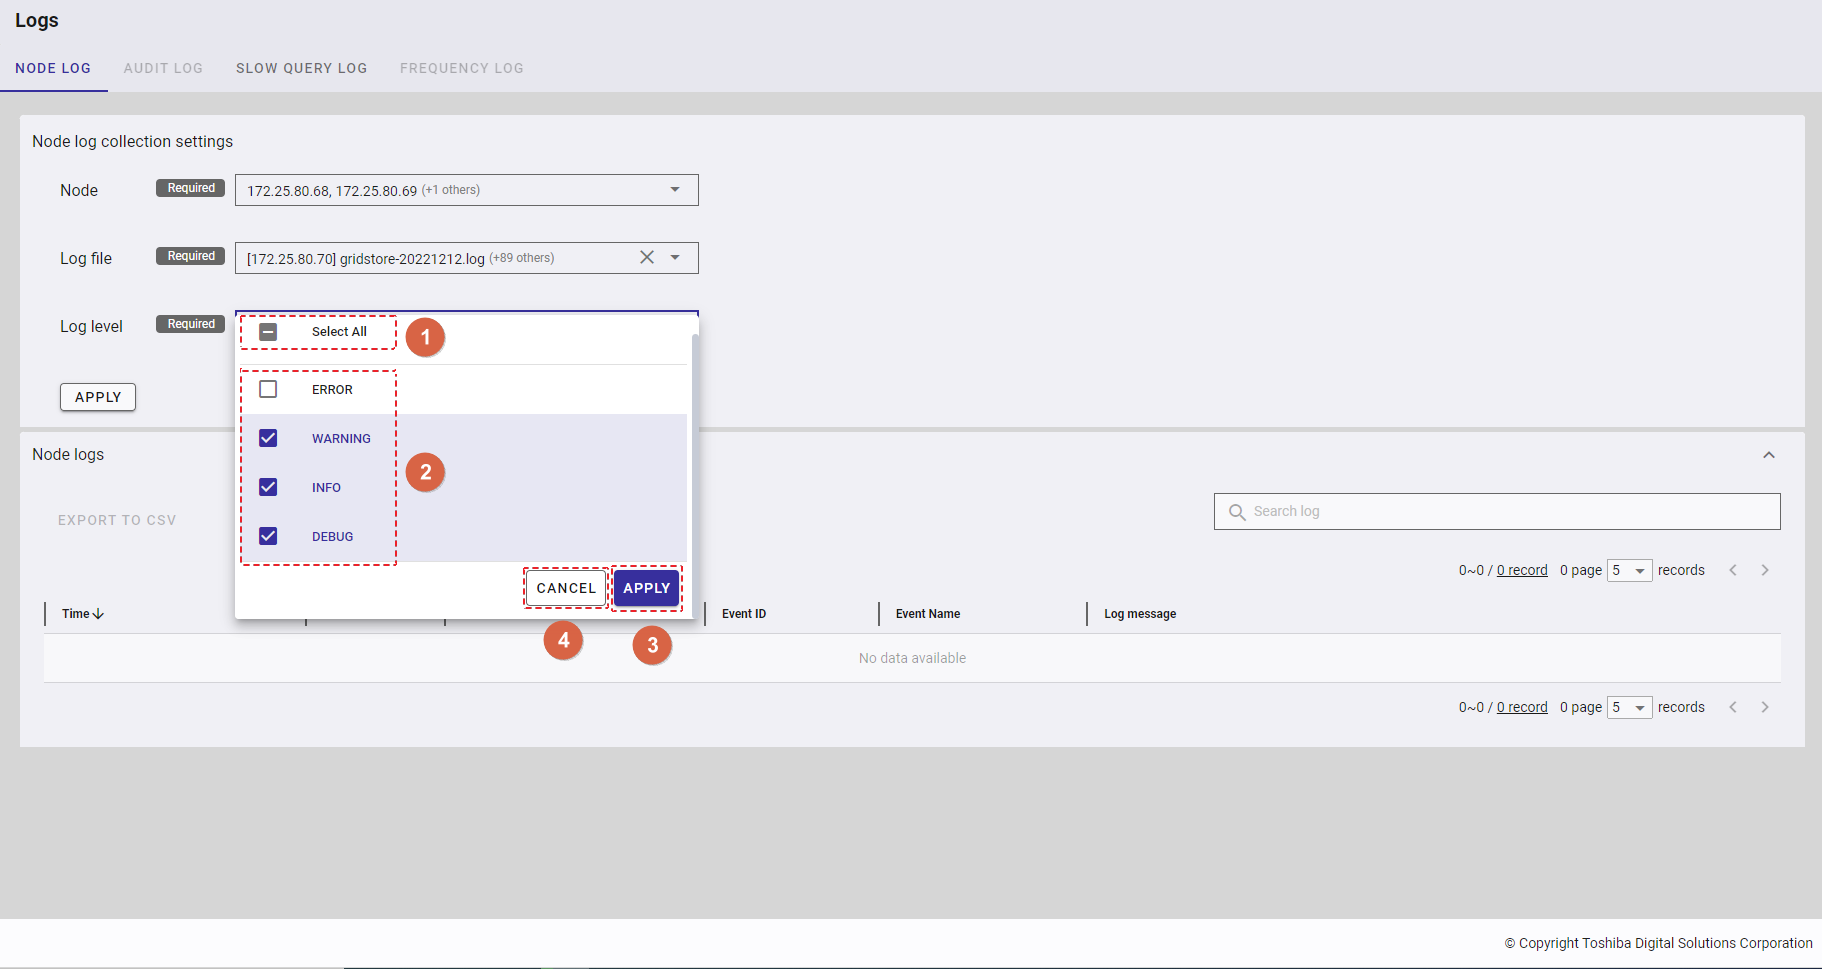The image size is (1822, 969).
Task: Uncheck the DEBUG log level checkbox
Action: click(x=268, y=536)
